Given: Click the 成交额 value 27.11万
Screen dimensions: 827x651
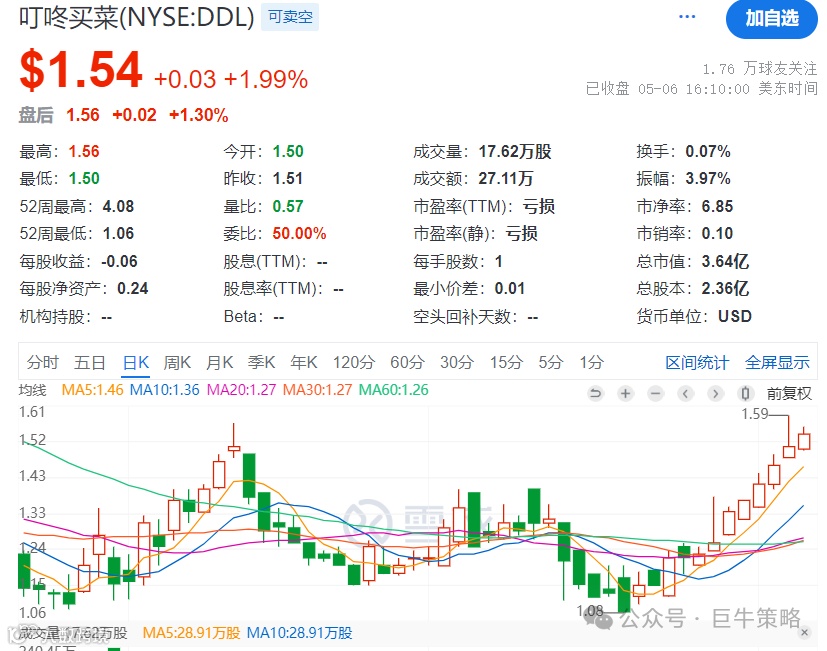Looking at the screenshot, I should (x=506, y=178).
